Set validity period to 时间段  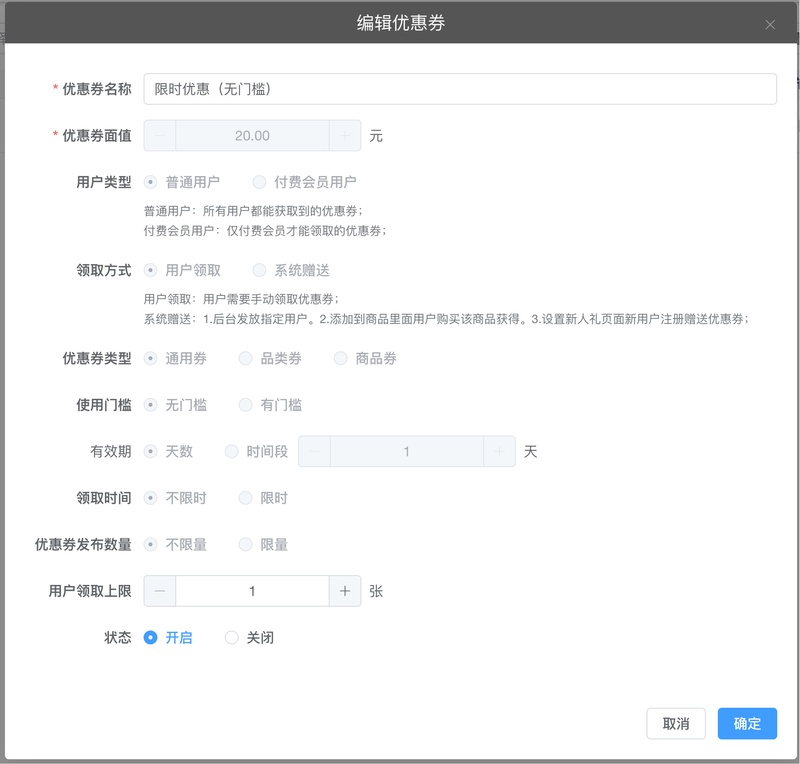[257, 452]
